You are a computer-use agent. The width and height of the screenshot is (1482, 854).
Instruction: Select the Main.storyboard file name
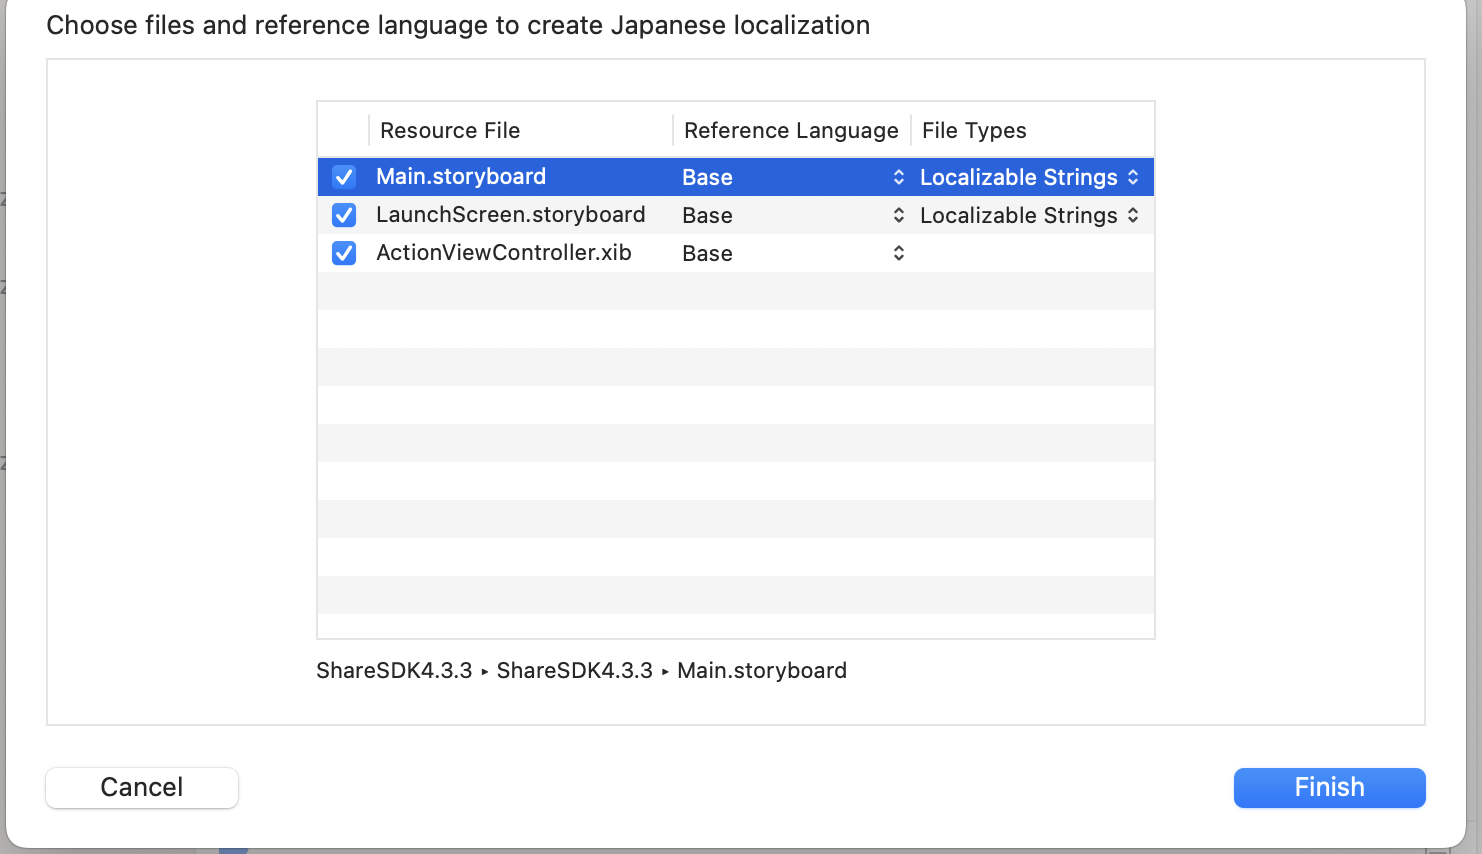461,177
